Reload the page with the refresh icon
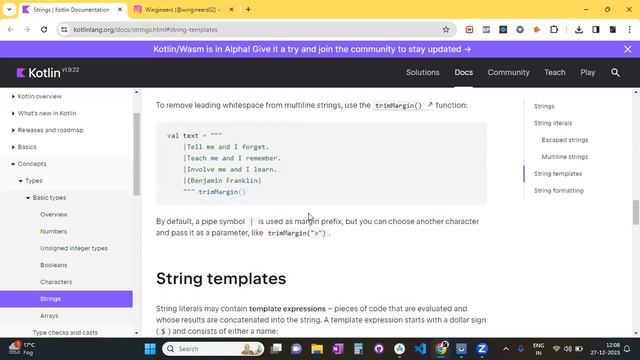 click(44, 29)
